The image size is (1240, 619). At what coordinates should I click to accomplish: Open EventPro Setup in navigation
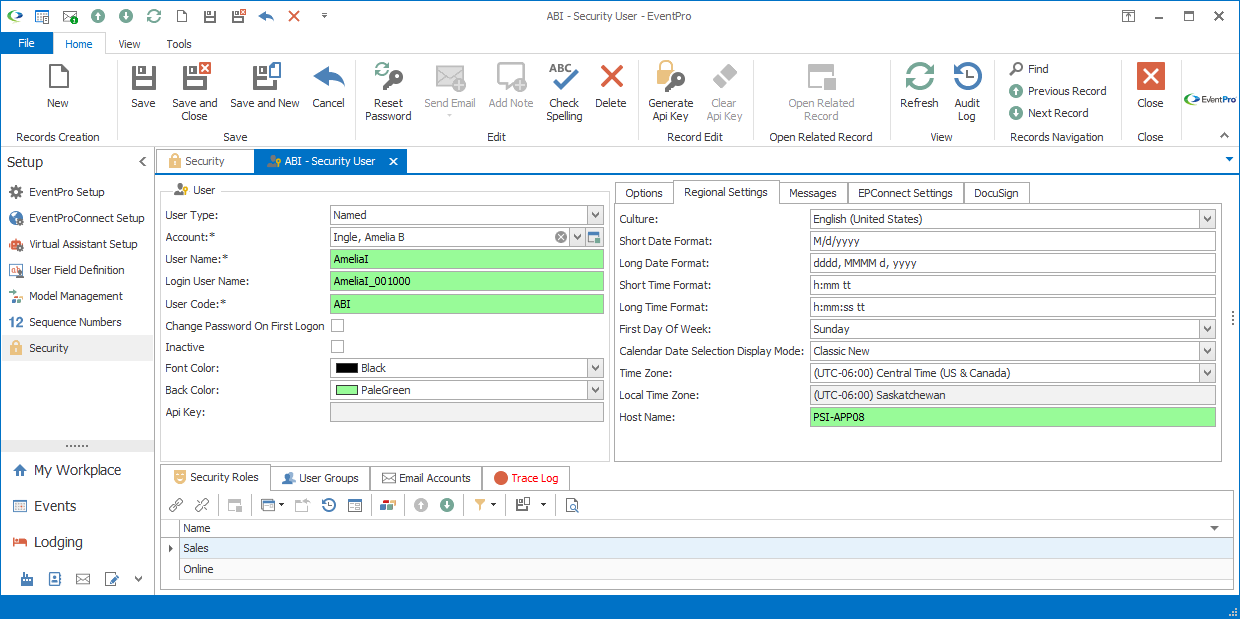[67, 192]
